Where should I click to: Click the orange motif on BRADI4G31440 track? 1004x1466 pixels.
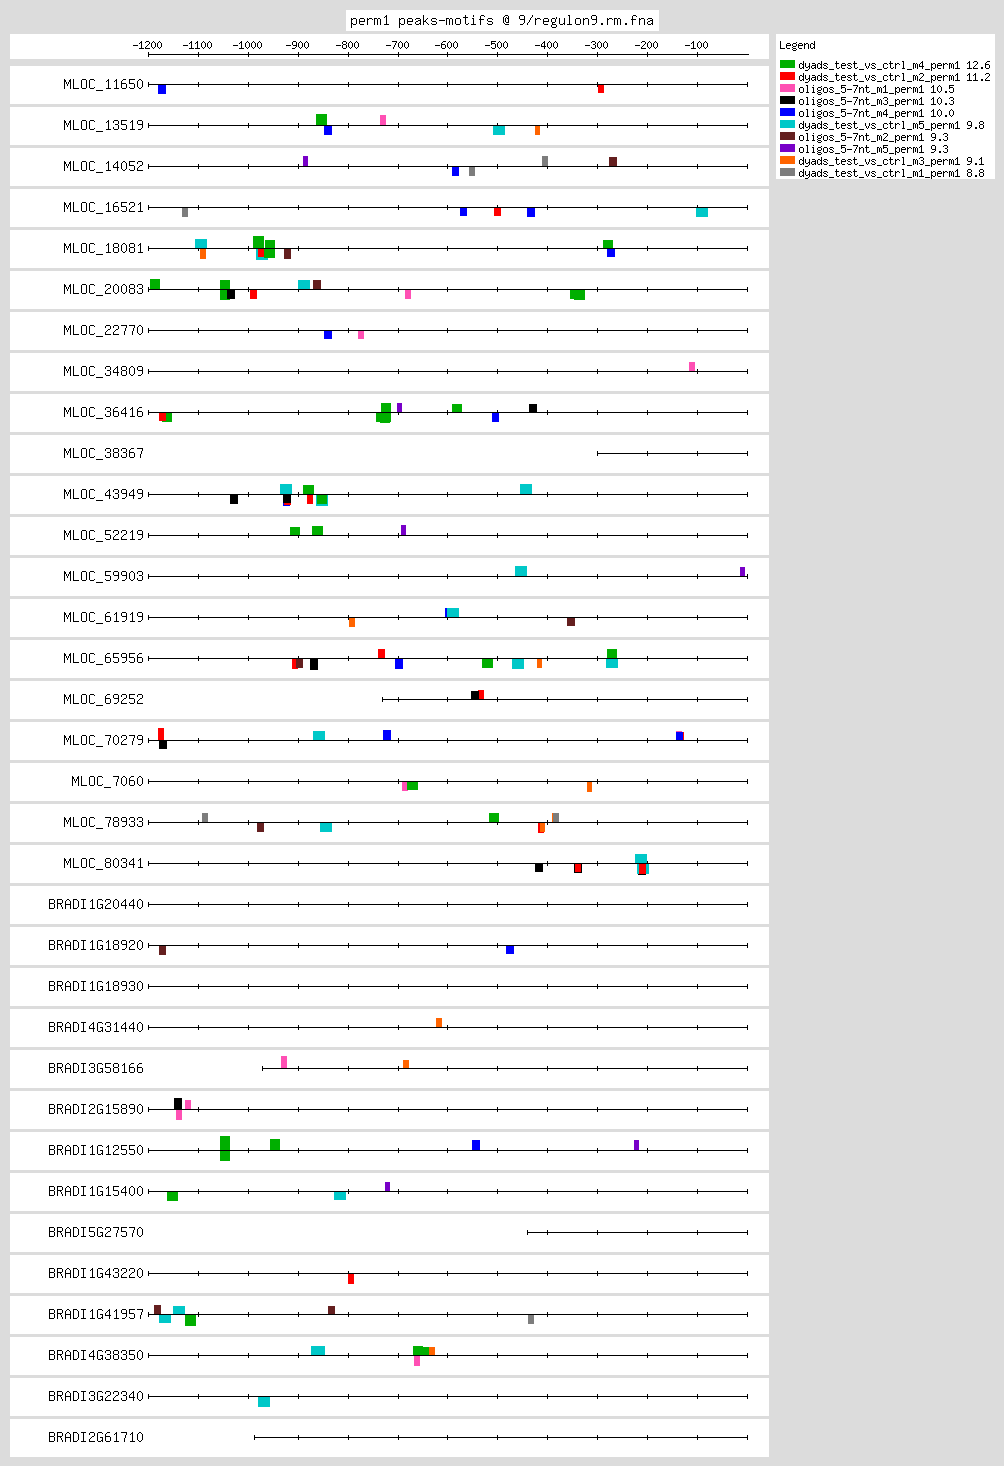click(439, 1022)
